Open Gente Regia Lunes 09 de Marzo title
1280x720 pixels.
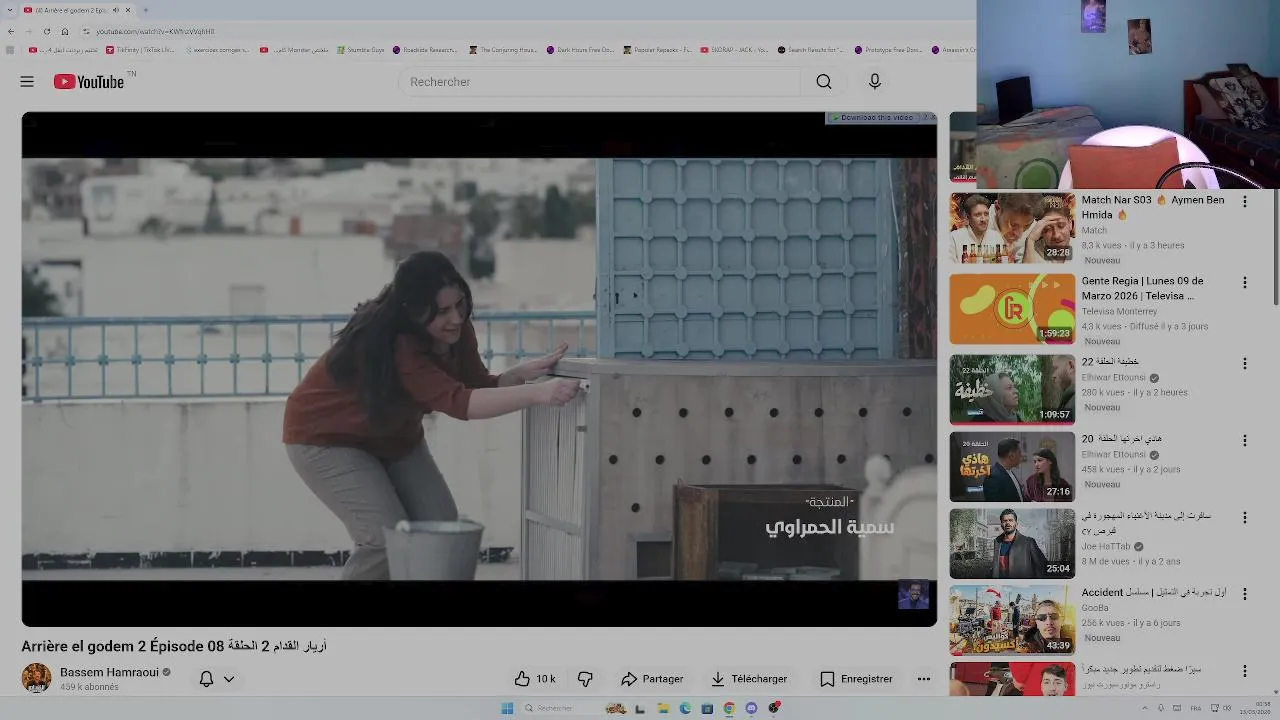1142,288
